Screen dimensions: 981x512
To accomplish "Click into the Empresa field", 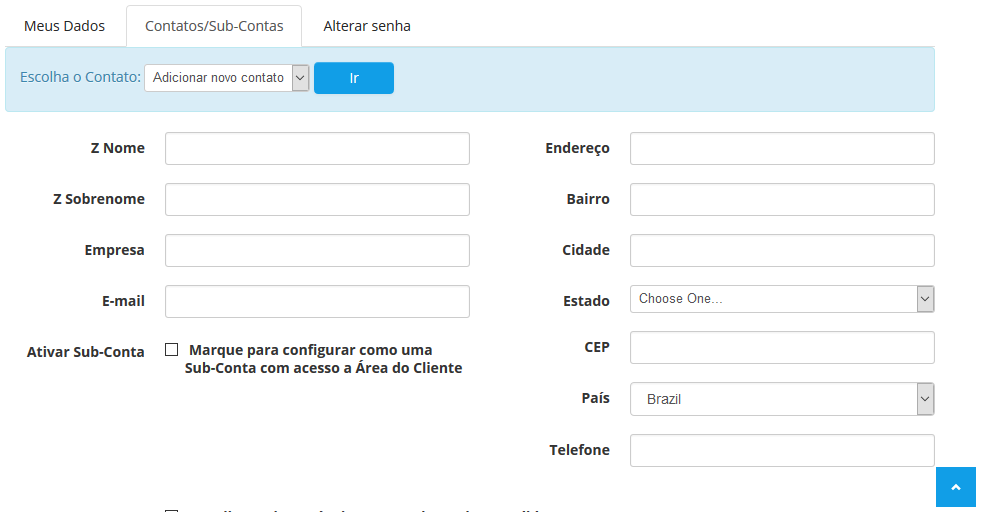I will coord(317,250).
